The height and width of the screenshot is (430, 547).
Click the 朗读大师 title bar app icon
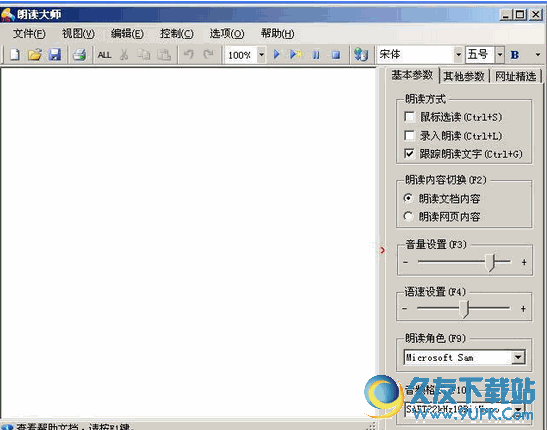[x=7, y=15]
